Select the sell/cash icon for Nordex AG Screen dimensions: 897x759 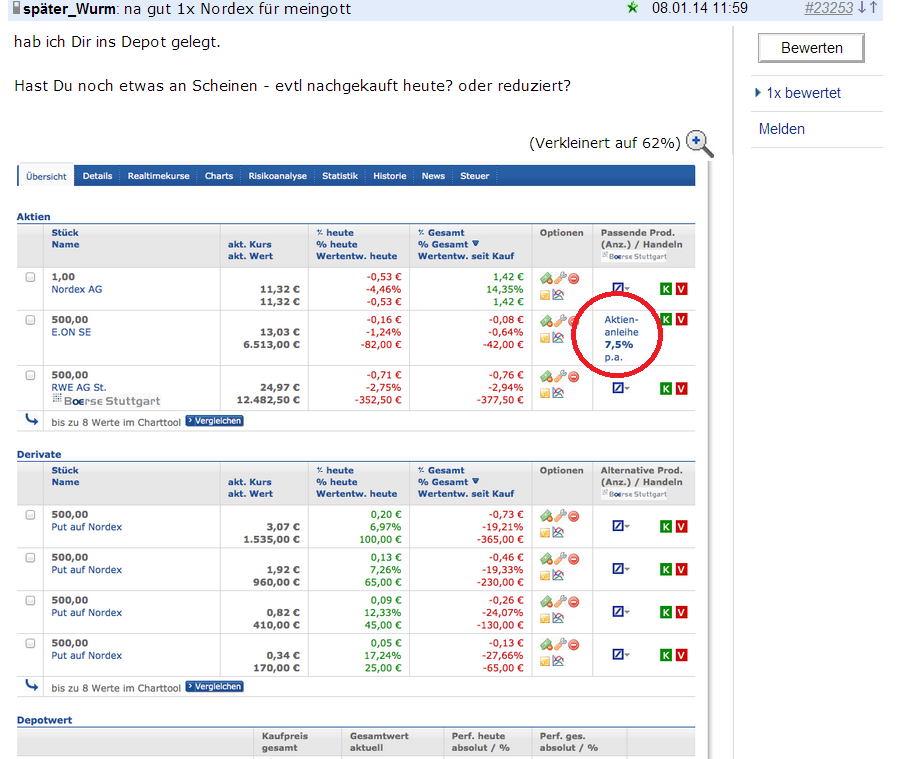tap(546, 276)
